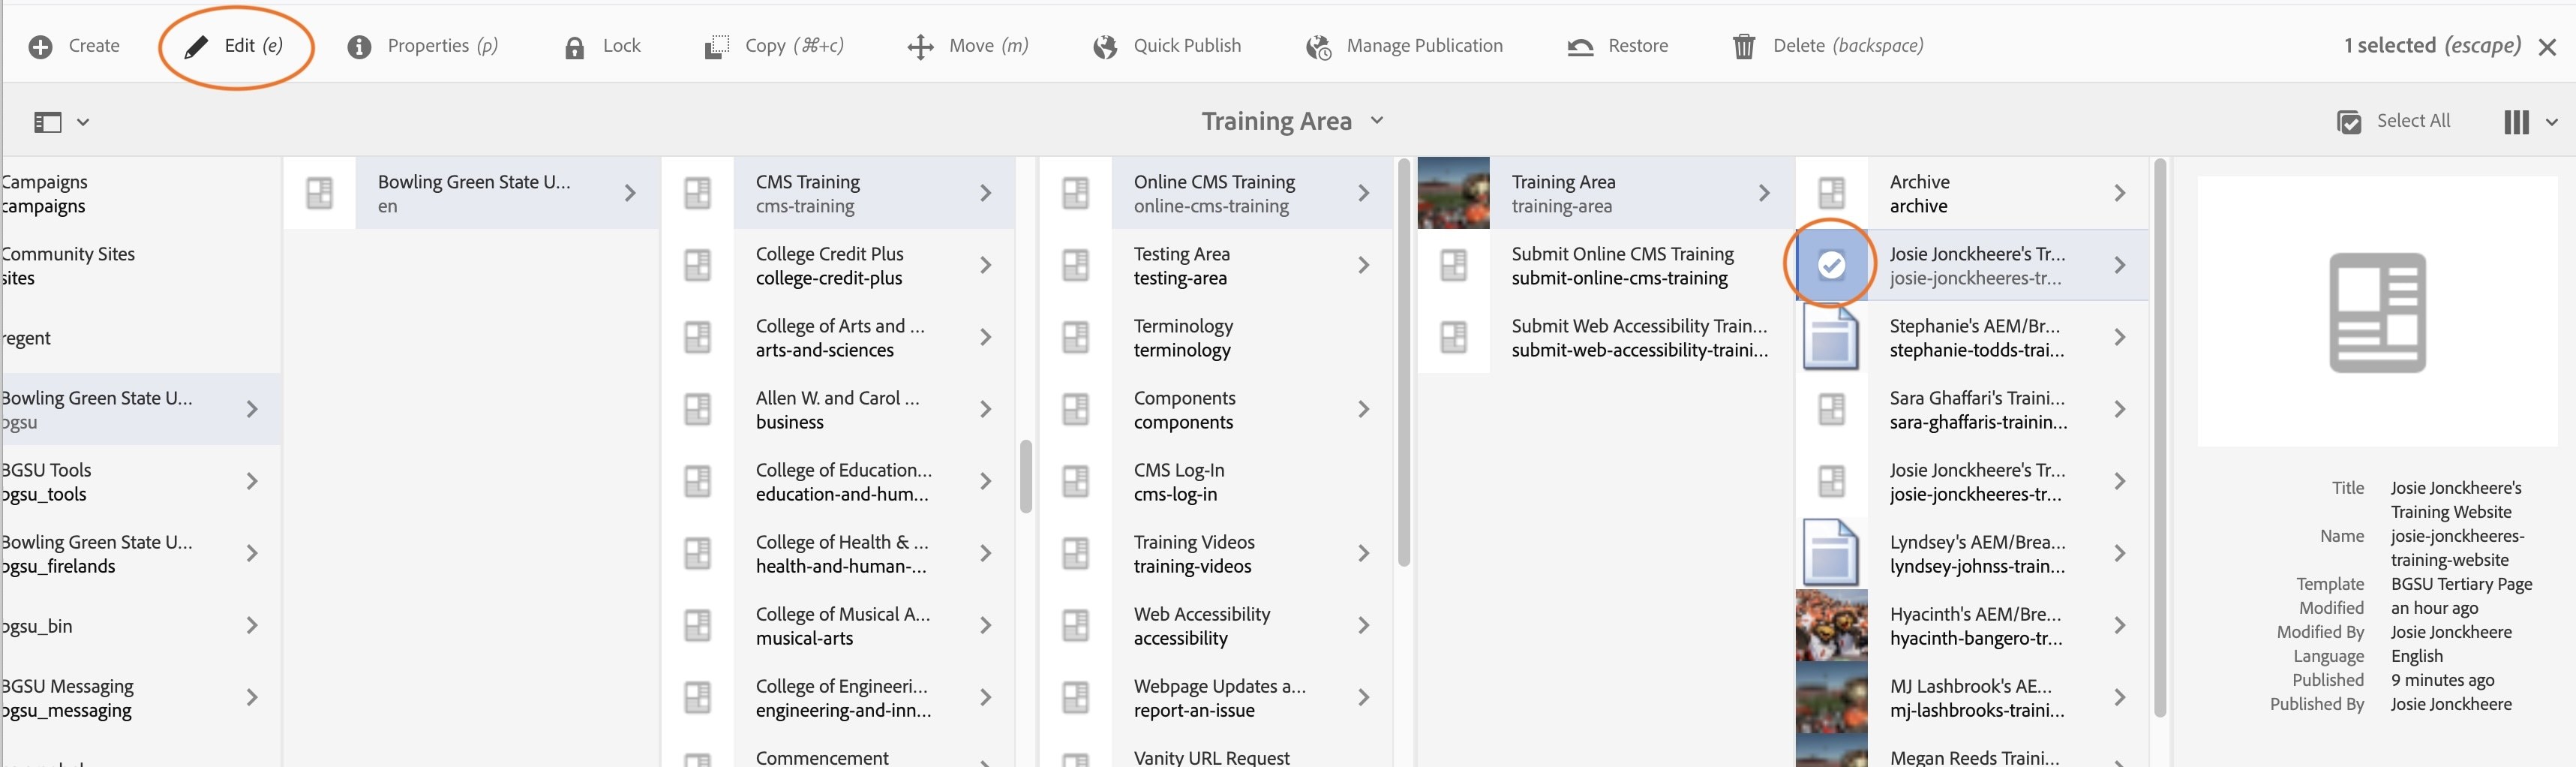Click the page icon beside CMS Log-In

[x=1076, y=481]
